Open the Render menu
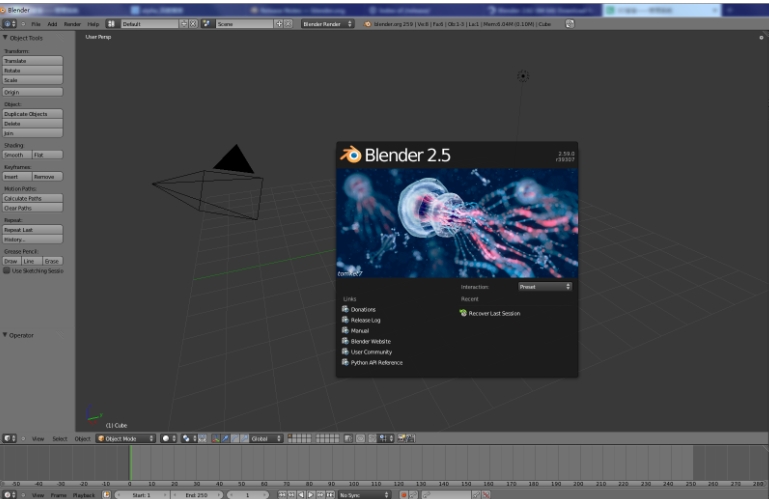Image resolution: width=769 pixels, height=499 pixels. (72, 24)
